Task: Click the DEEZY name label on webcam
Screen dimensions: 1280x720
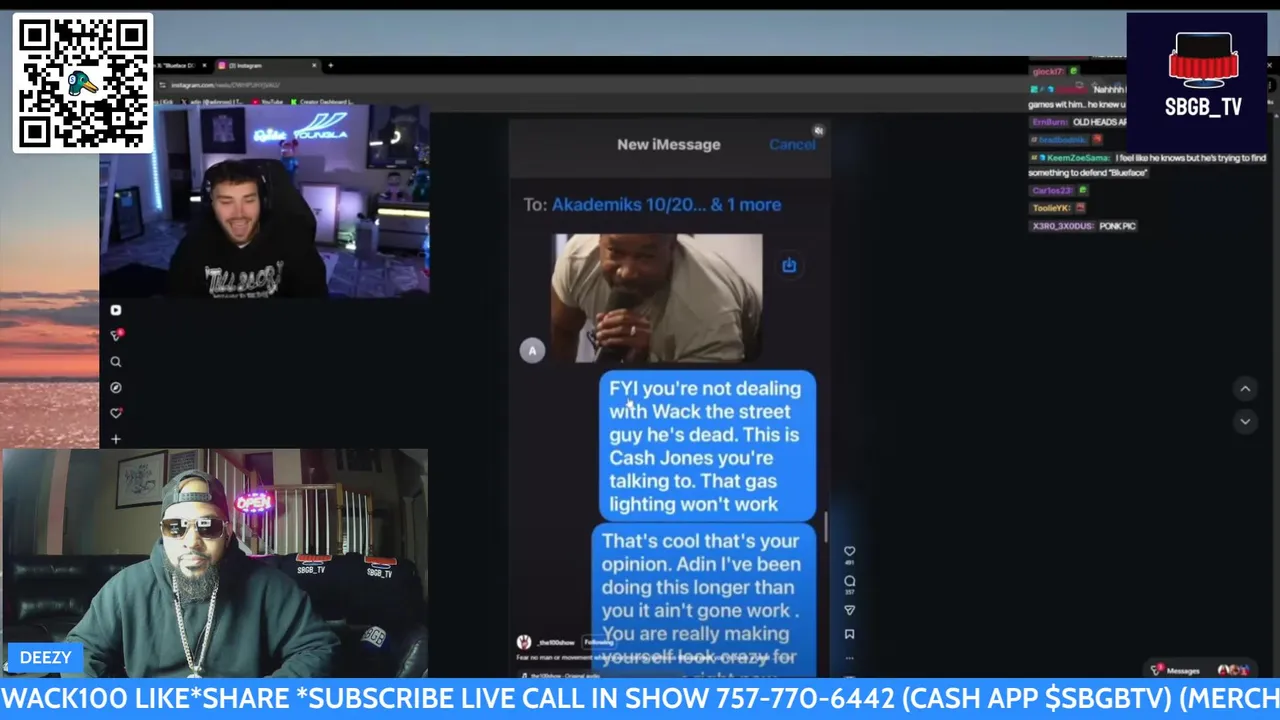Action: tap(45, 657)
